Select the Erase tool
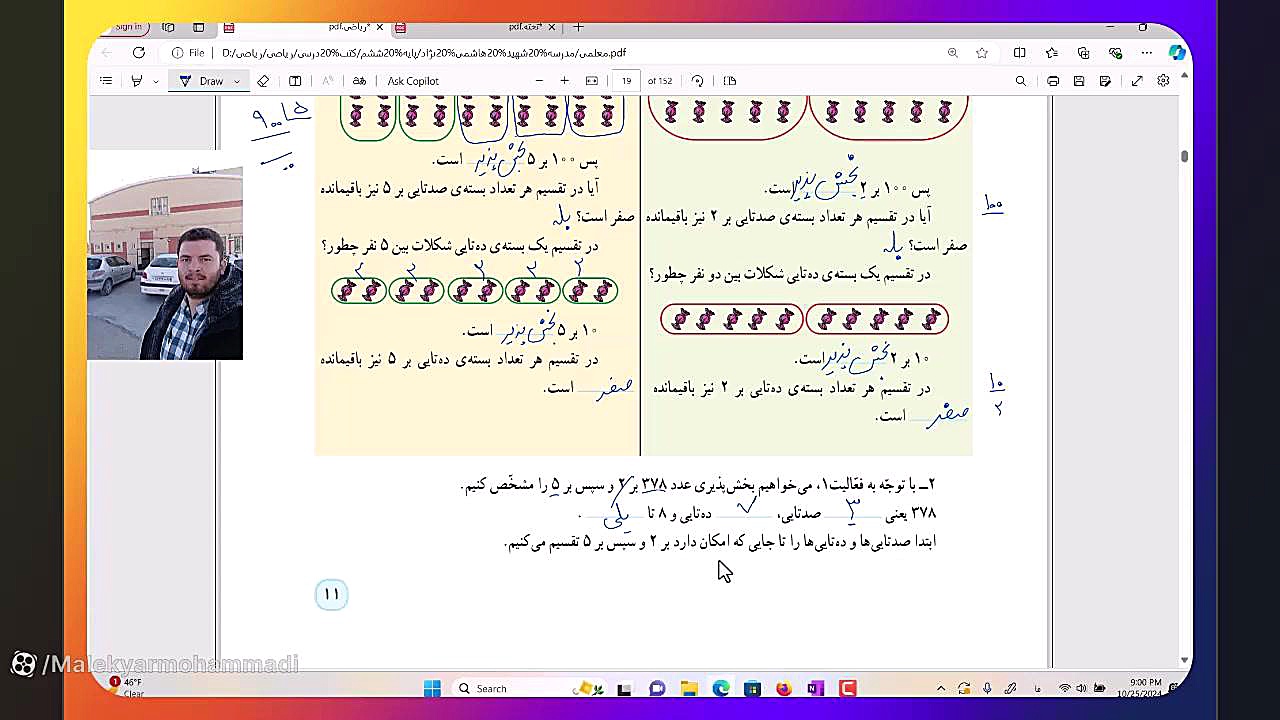The image size is (1280, 720). coord(263,81)
